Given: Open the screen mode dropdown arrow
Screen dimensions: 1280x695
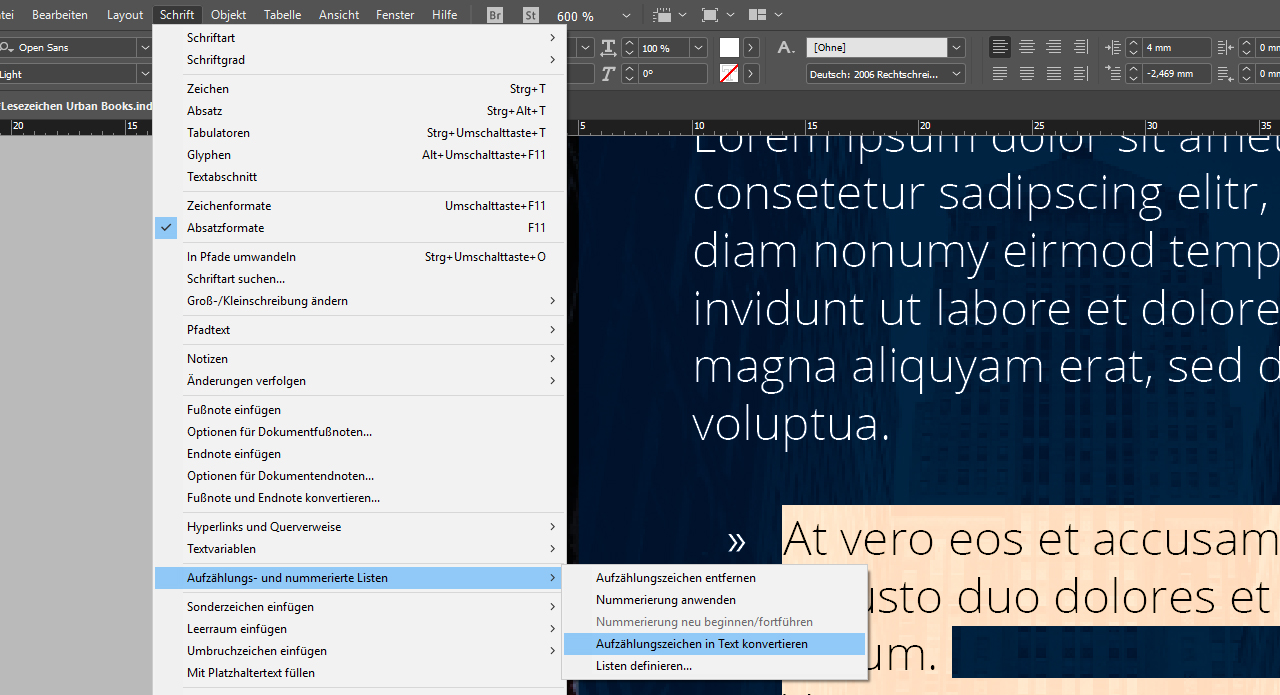Looking at the screenshot, I should tap(730, 15).
